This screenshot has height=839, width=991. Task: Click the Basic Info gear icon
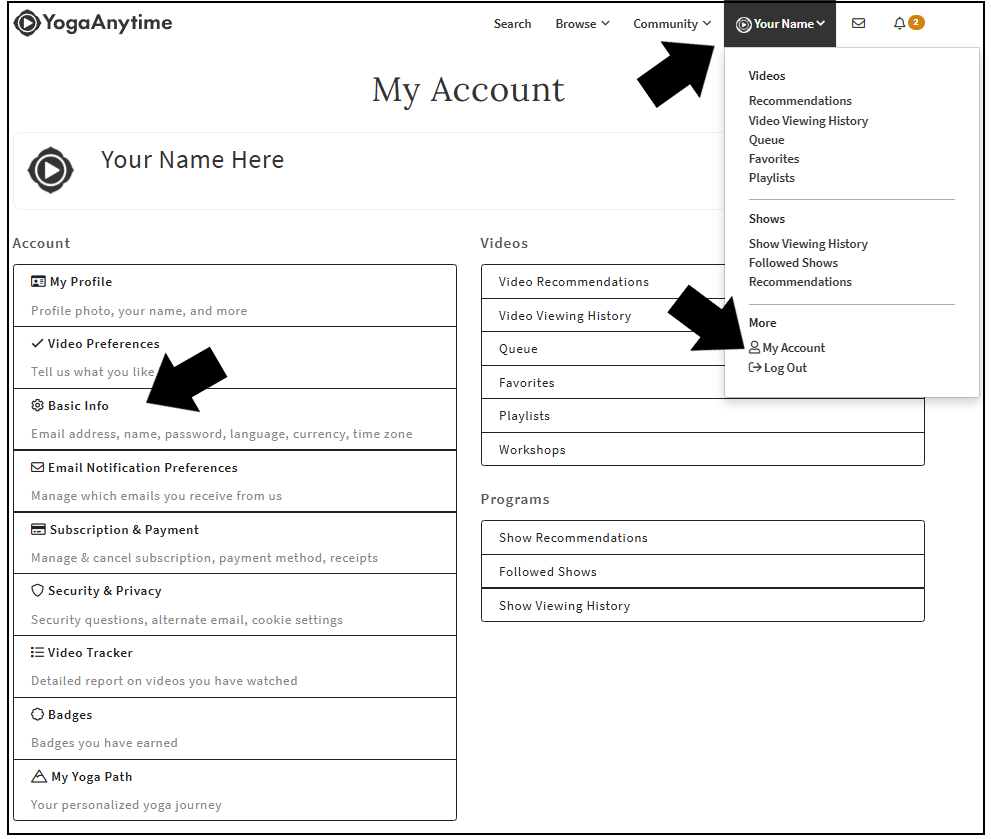pos(37,405)
